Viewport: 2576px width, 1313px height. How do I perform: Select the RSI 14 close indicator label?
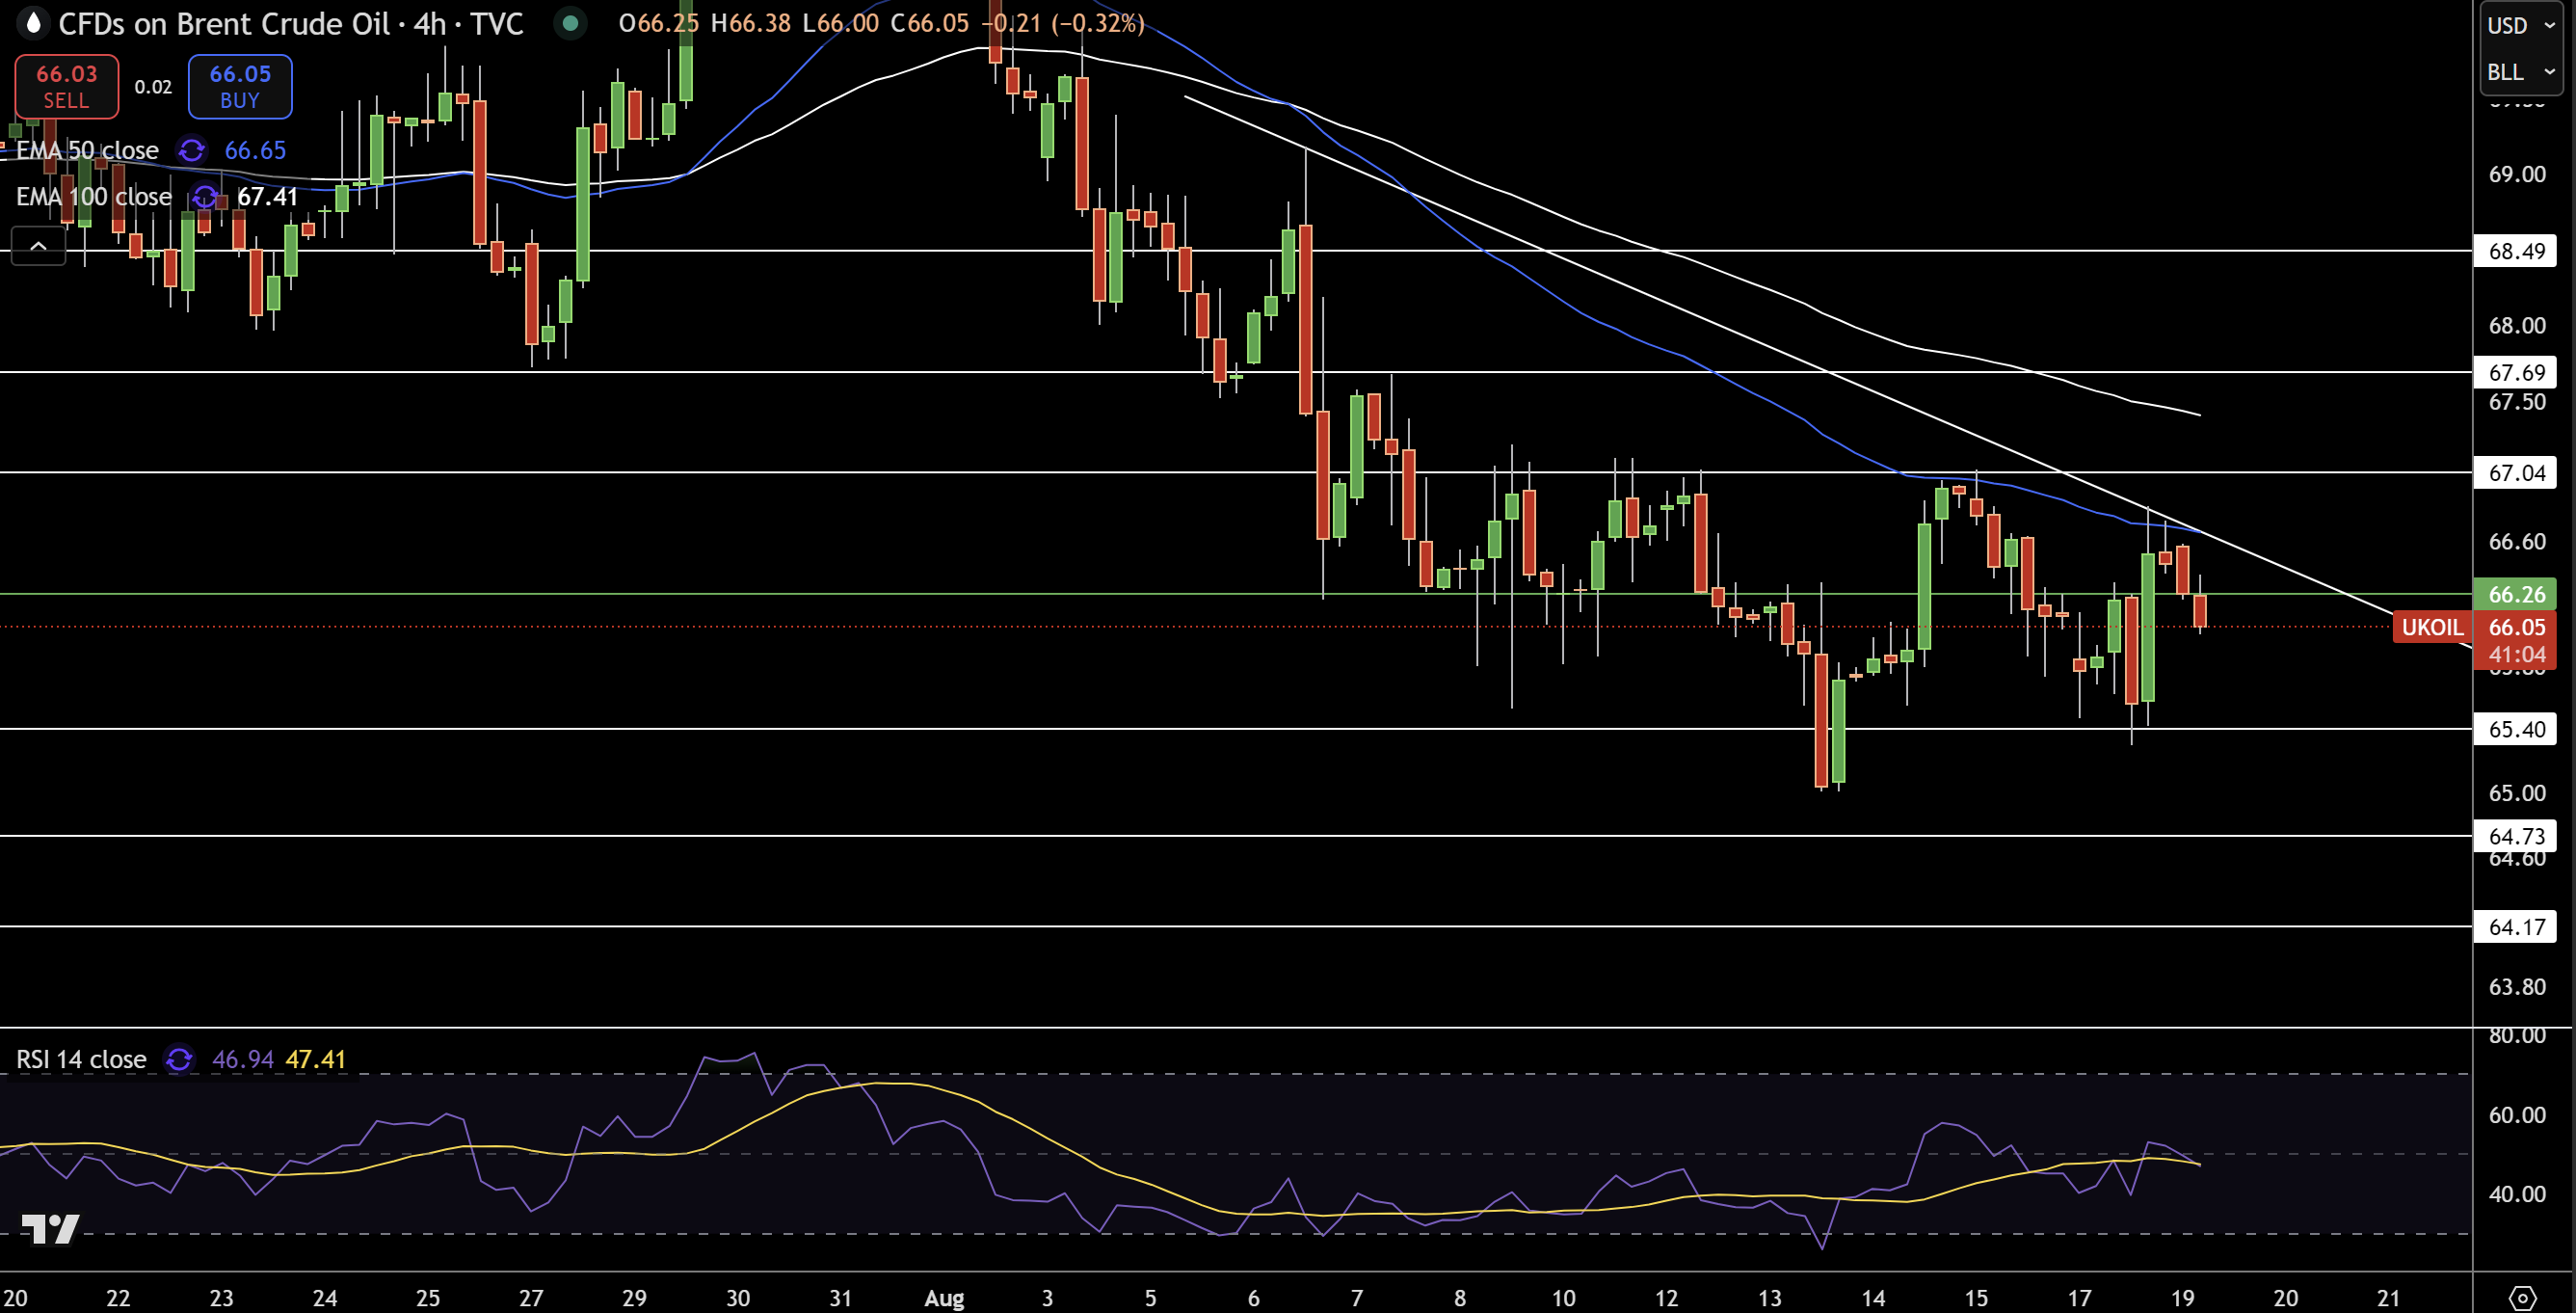[81, 1059]
